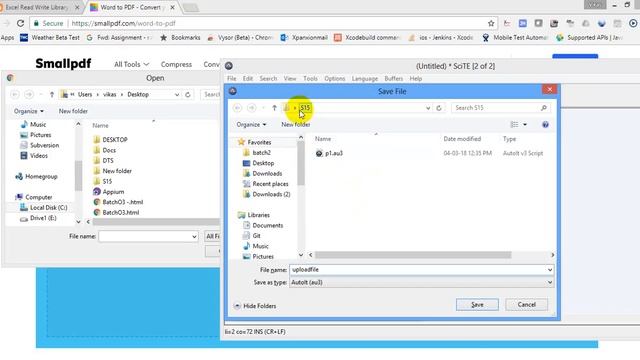Click Hide Folders in Save File dialog

click(255, 306)
